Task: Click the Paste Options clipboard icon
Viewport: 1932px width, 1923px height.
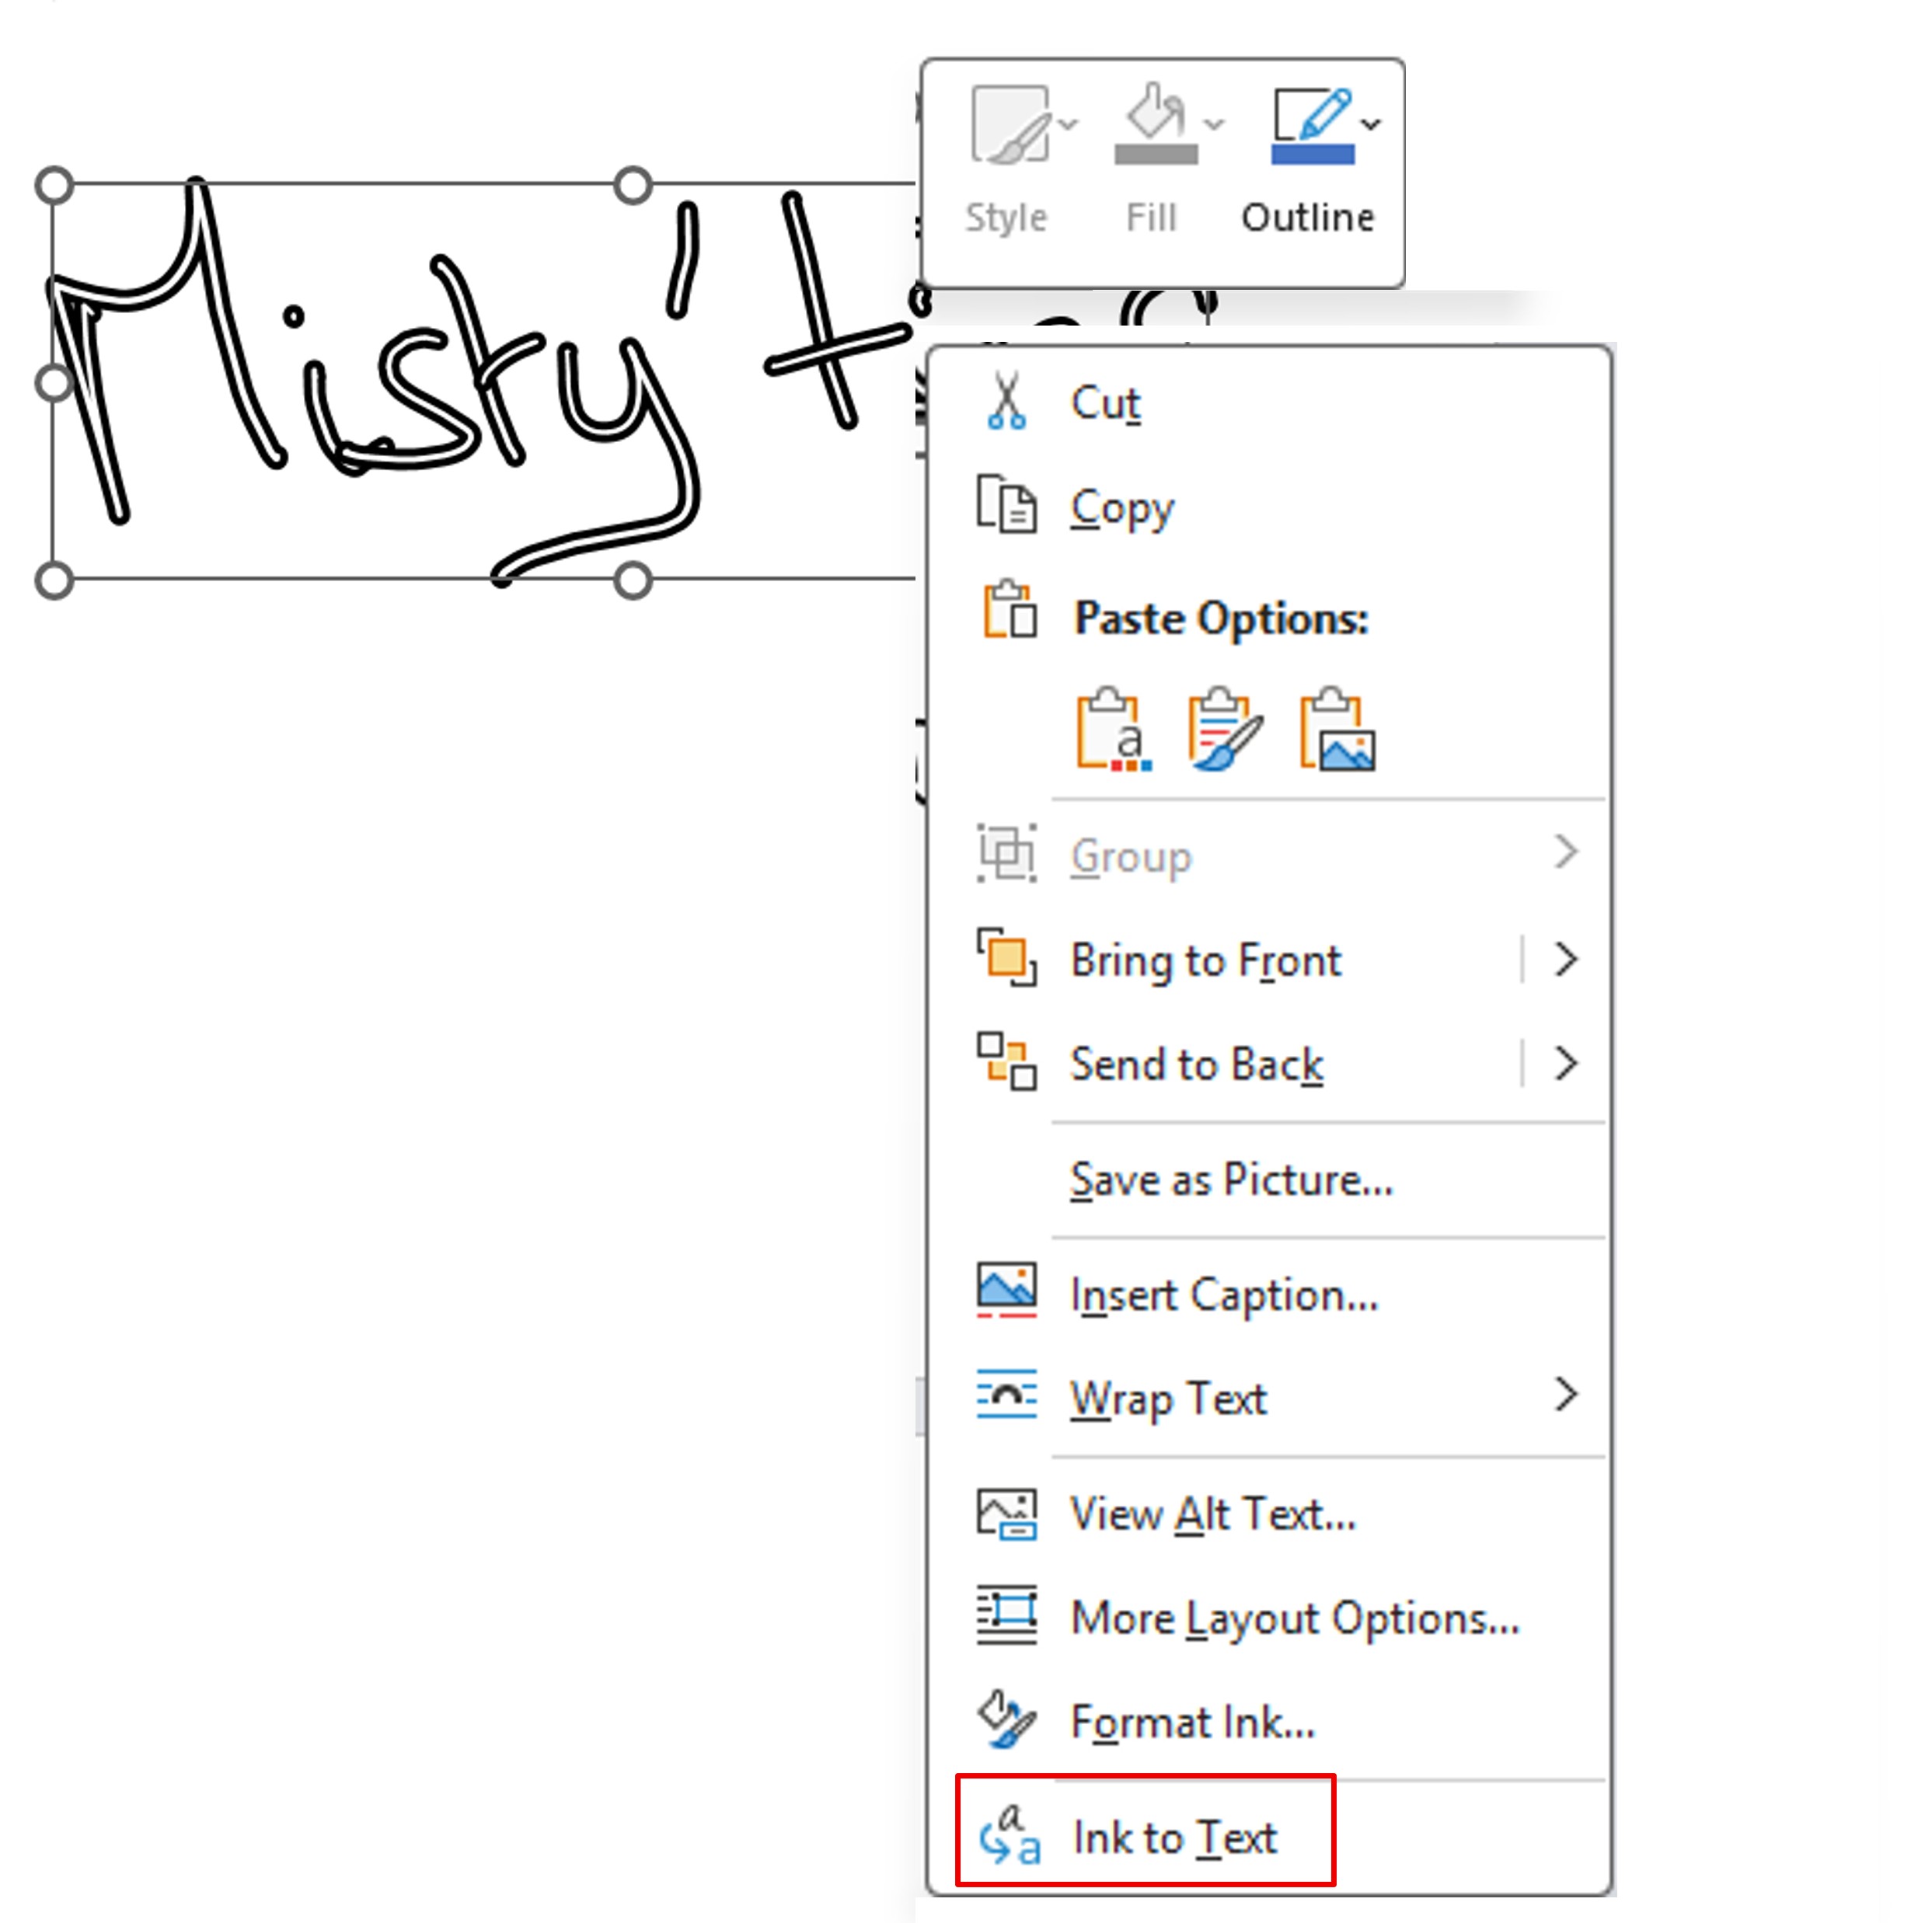Action: coord(1009,609)
